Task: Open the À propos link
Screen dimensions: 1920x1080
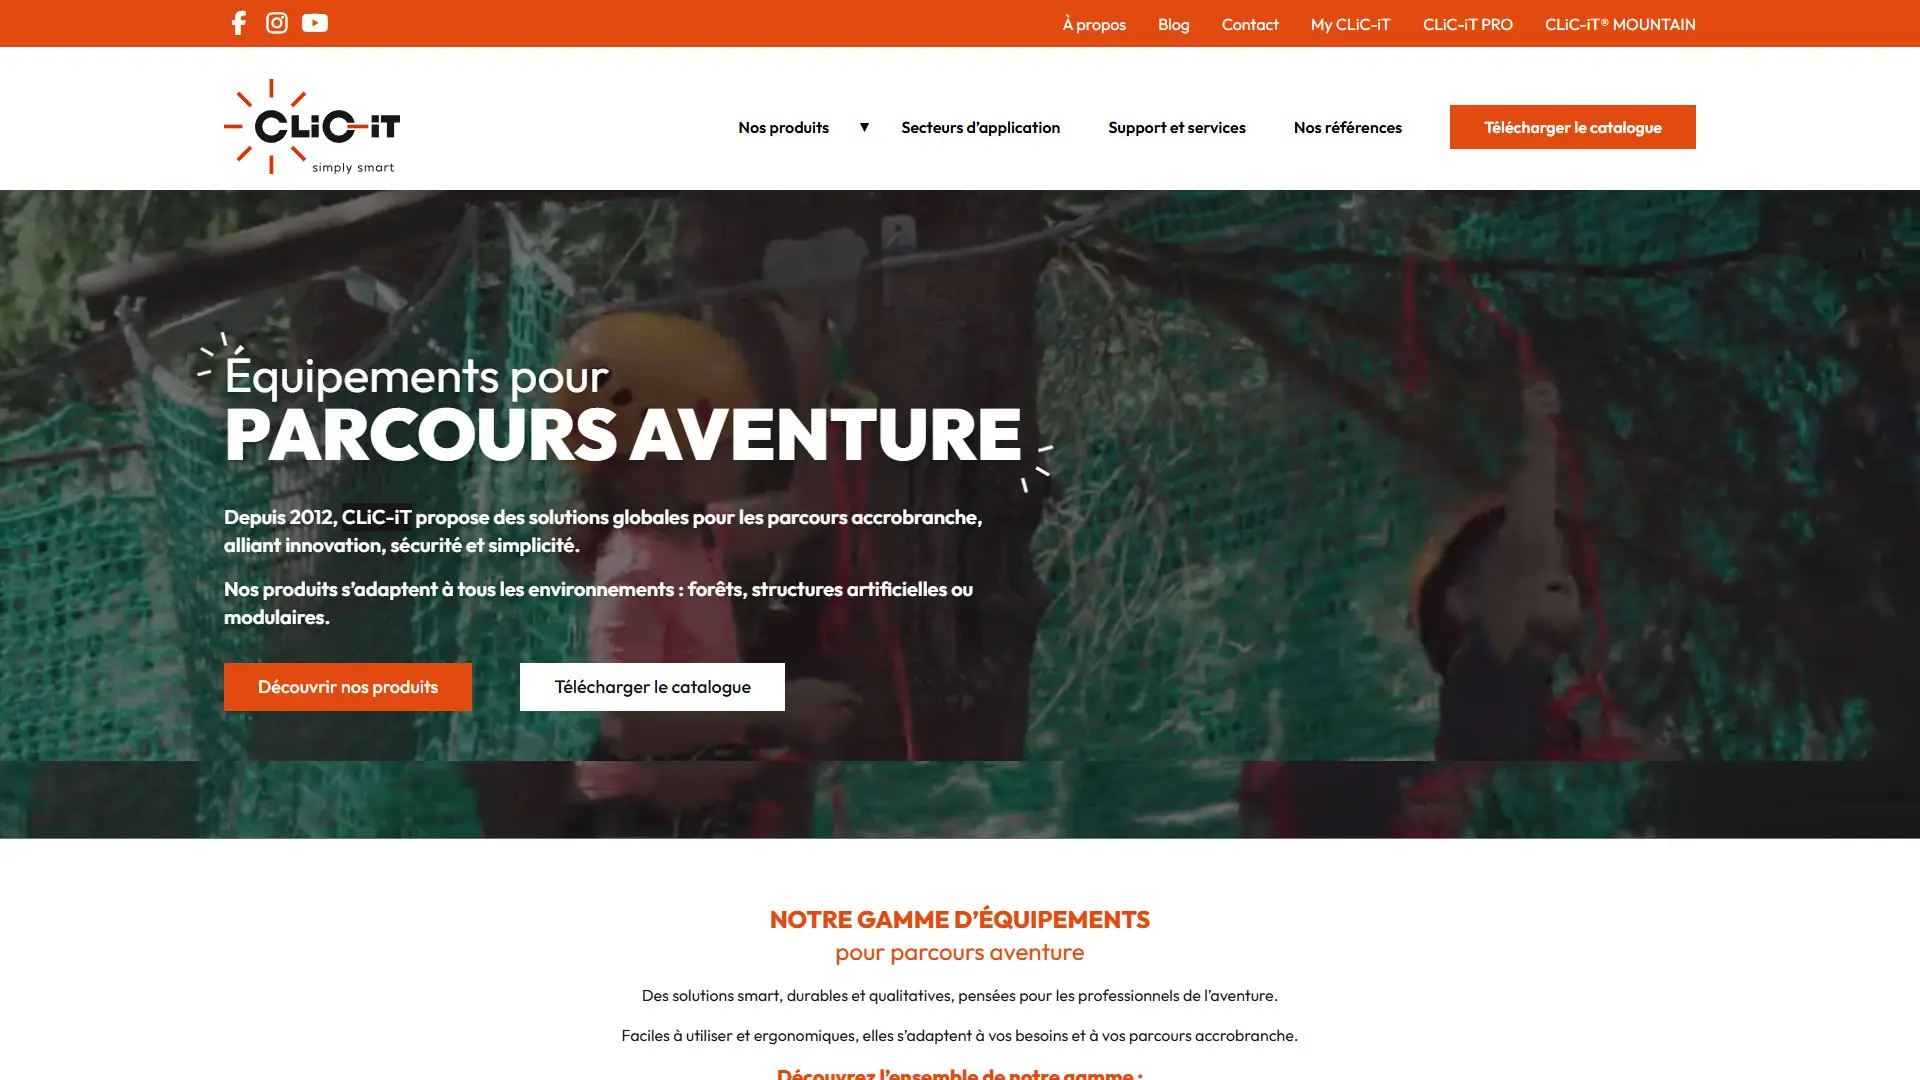Action: pos(1094,24)
